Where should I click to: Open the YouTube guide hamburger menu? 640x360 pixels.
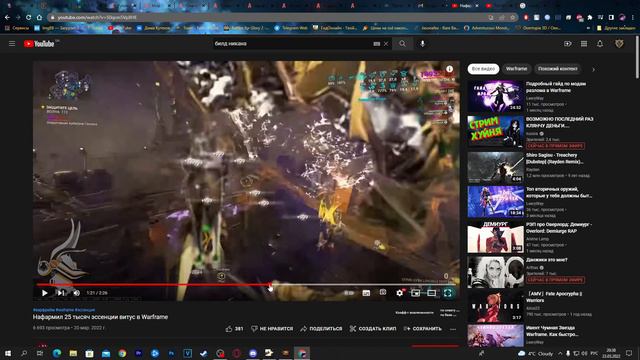pos(12,44)
